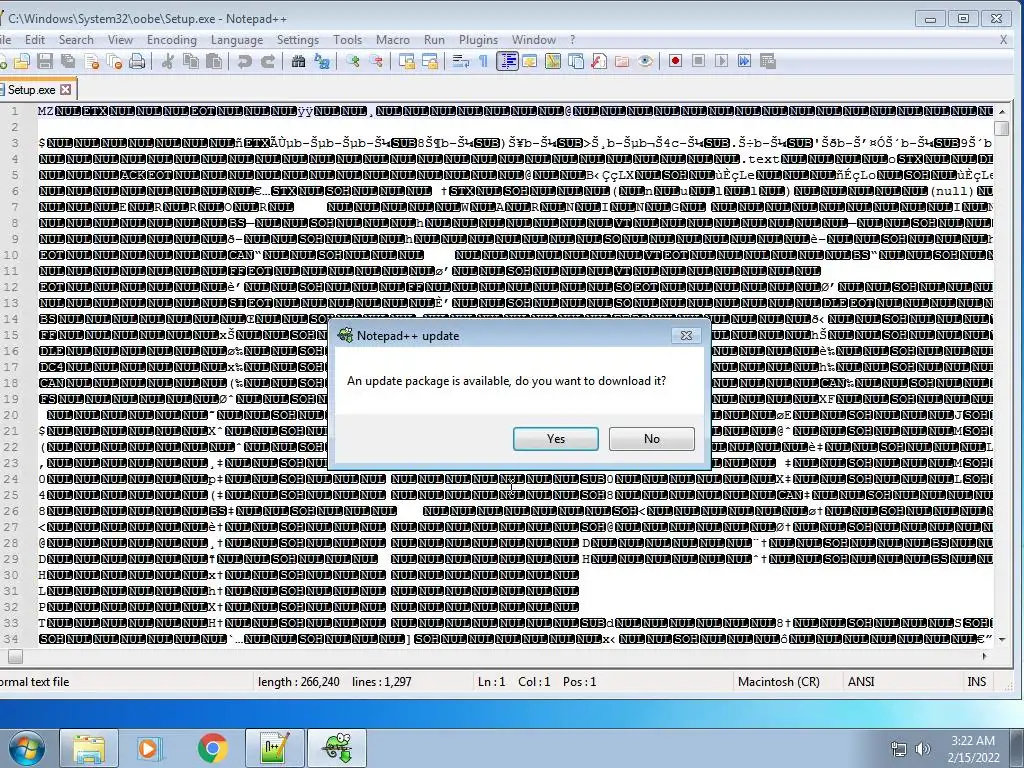The height and width of the screenshot is (768, 1024).
Task: Open Find with the binoculars icon
Action: click(298, 61)
